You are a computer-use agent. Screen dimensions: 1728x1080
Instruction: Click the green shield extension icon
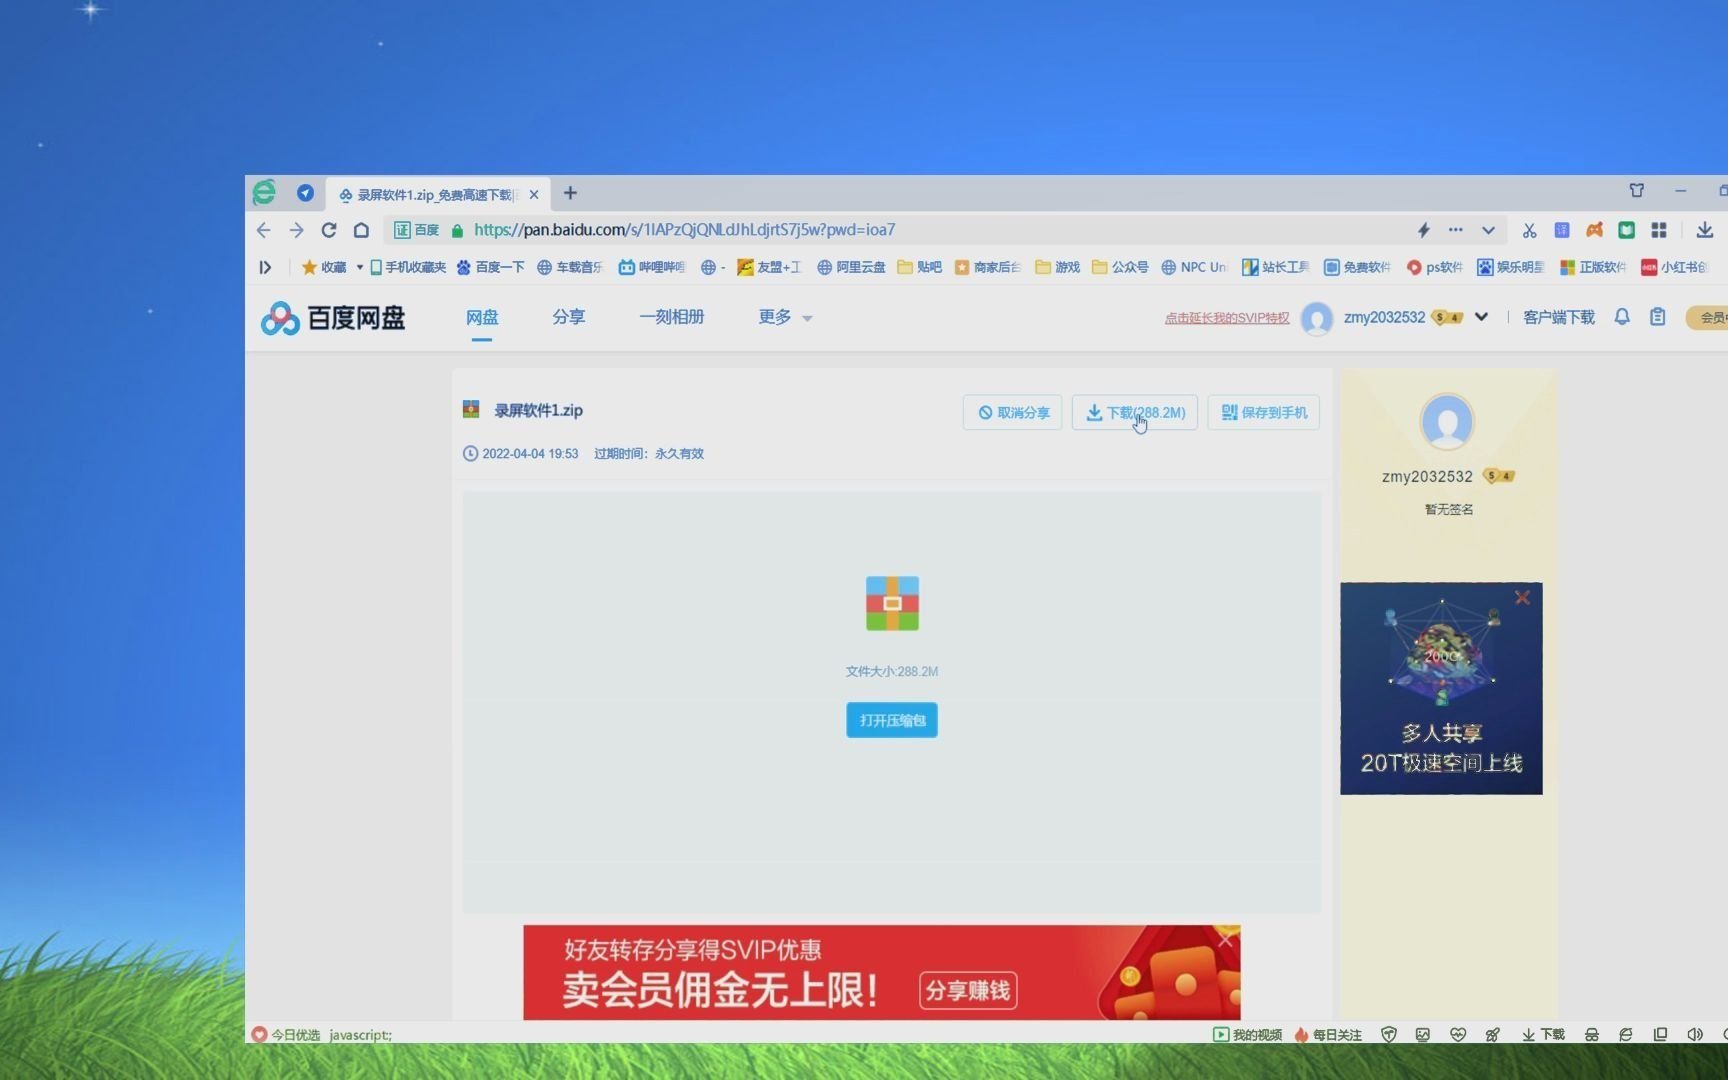pos(1627,230)
